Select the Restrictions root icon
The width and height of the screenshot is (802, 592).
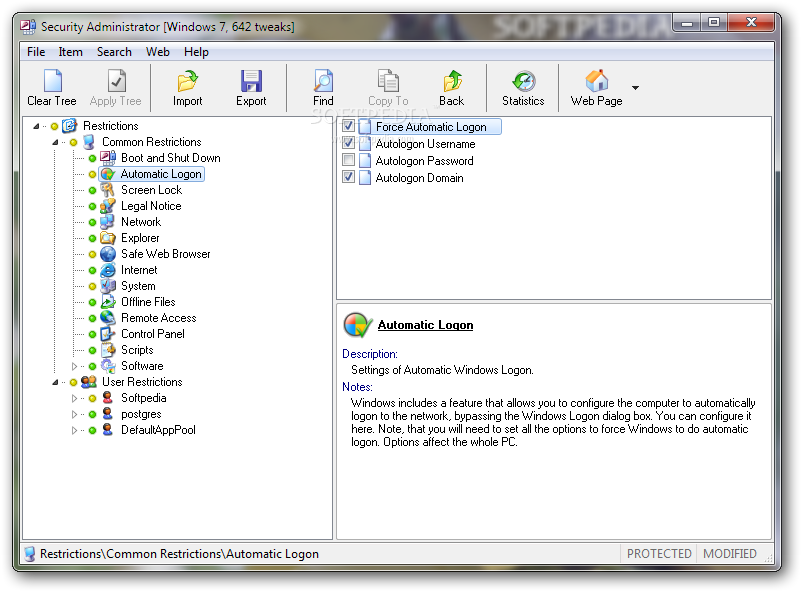click(70, 125)
